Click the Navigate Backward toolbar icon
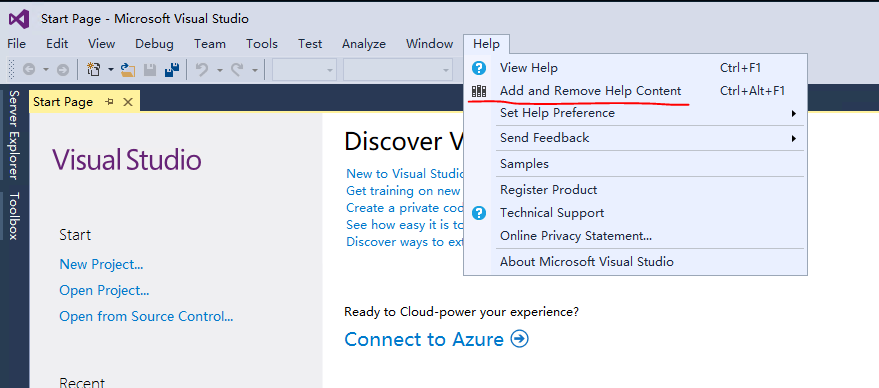Viewport: 879px width, 388px height. 29,70
